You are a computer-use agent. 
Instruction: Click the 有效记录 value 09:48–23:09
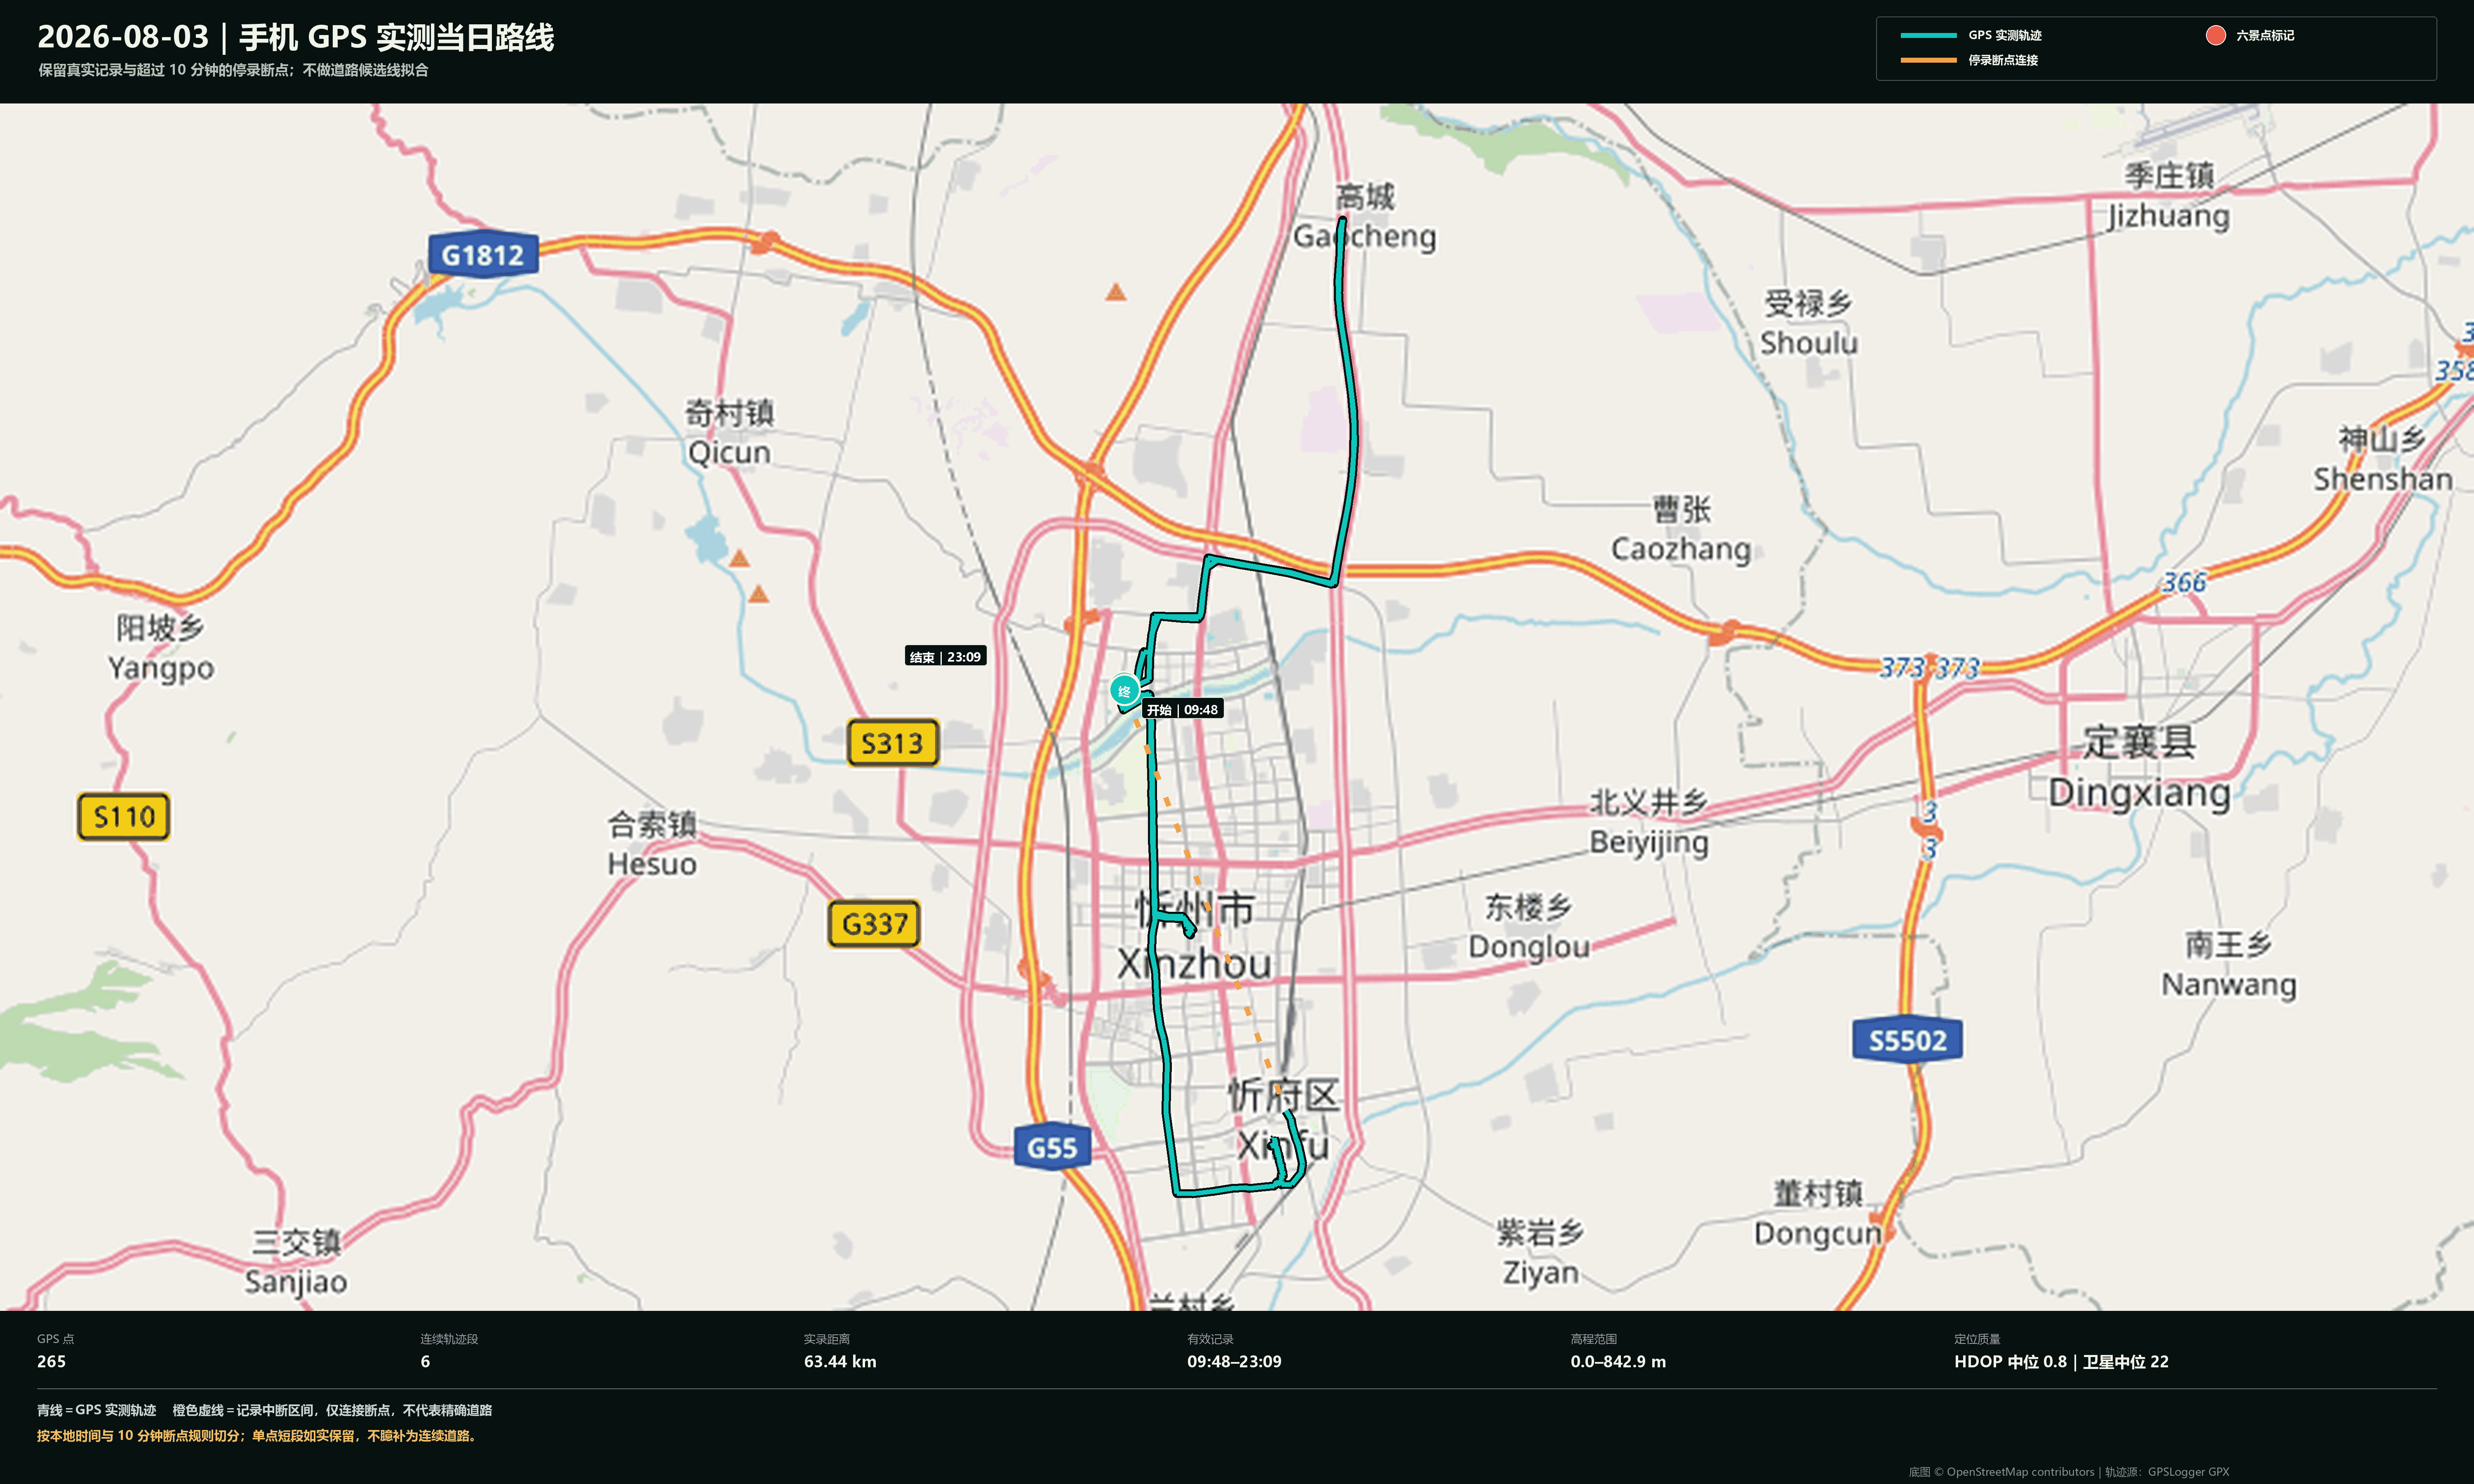1234,1362
